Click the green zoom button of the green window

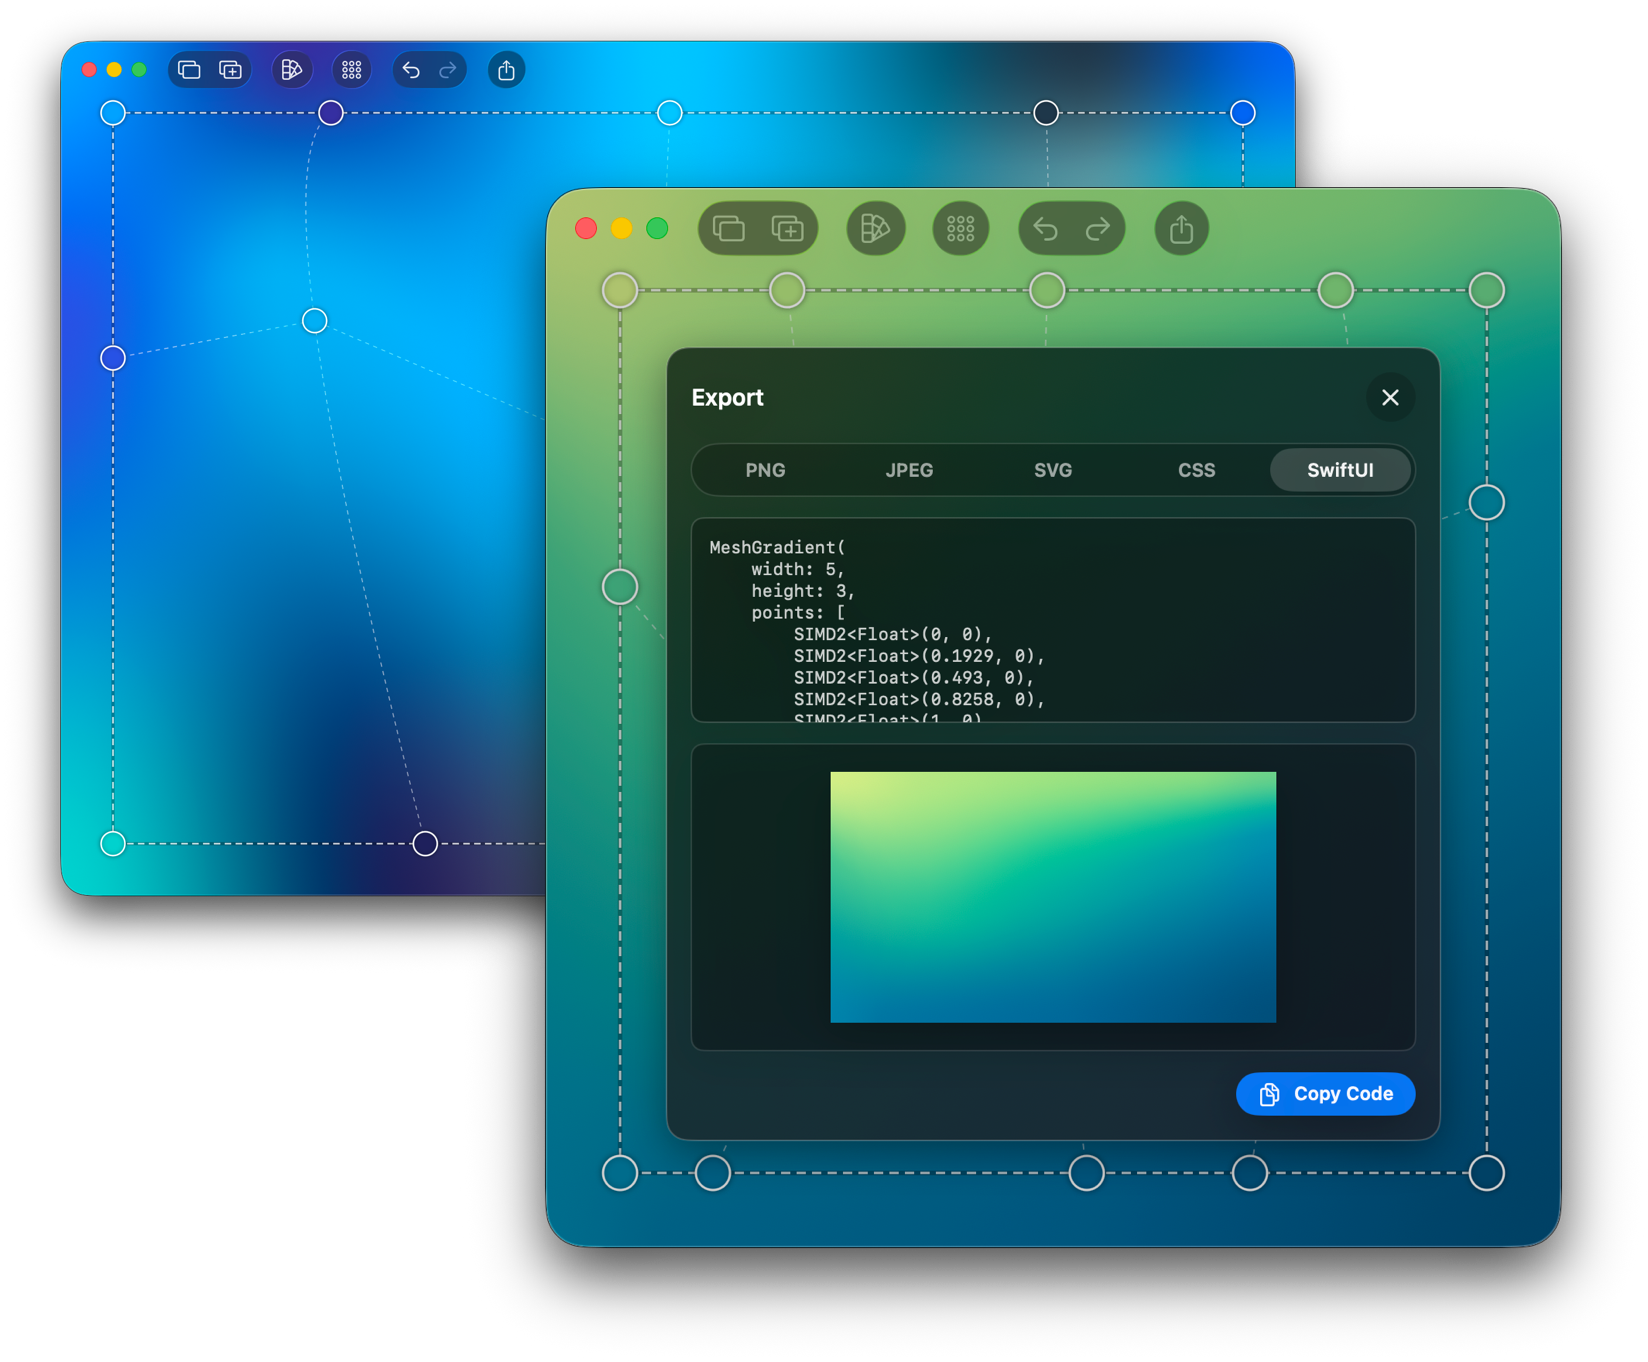tap(657, 229)
